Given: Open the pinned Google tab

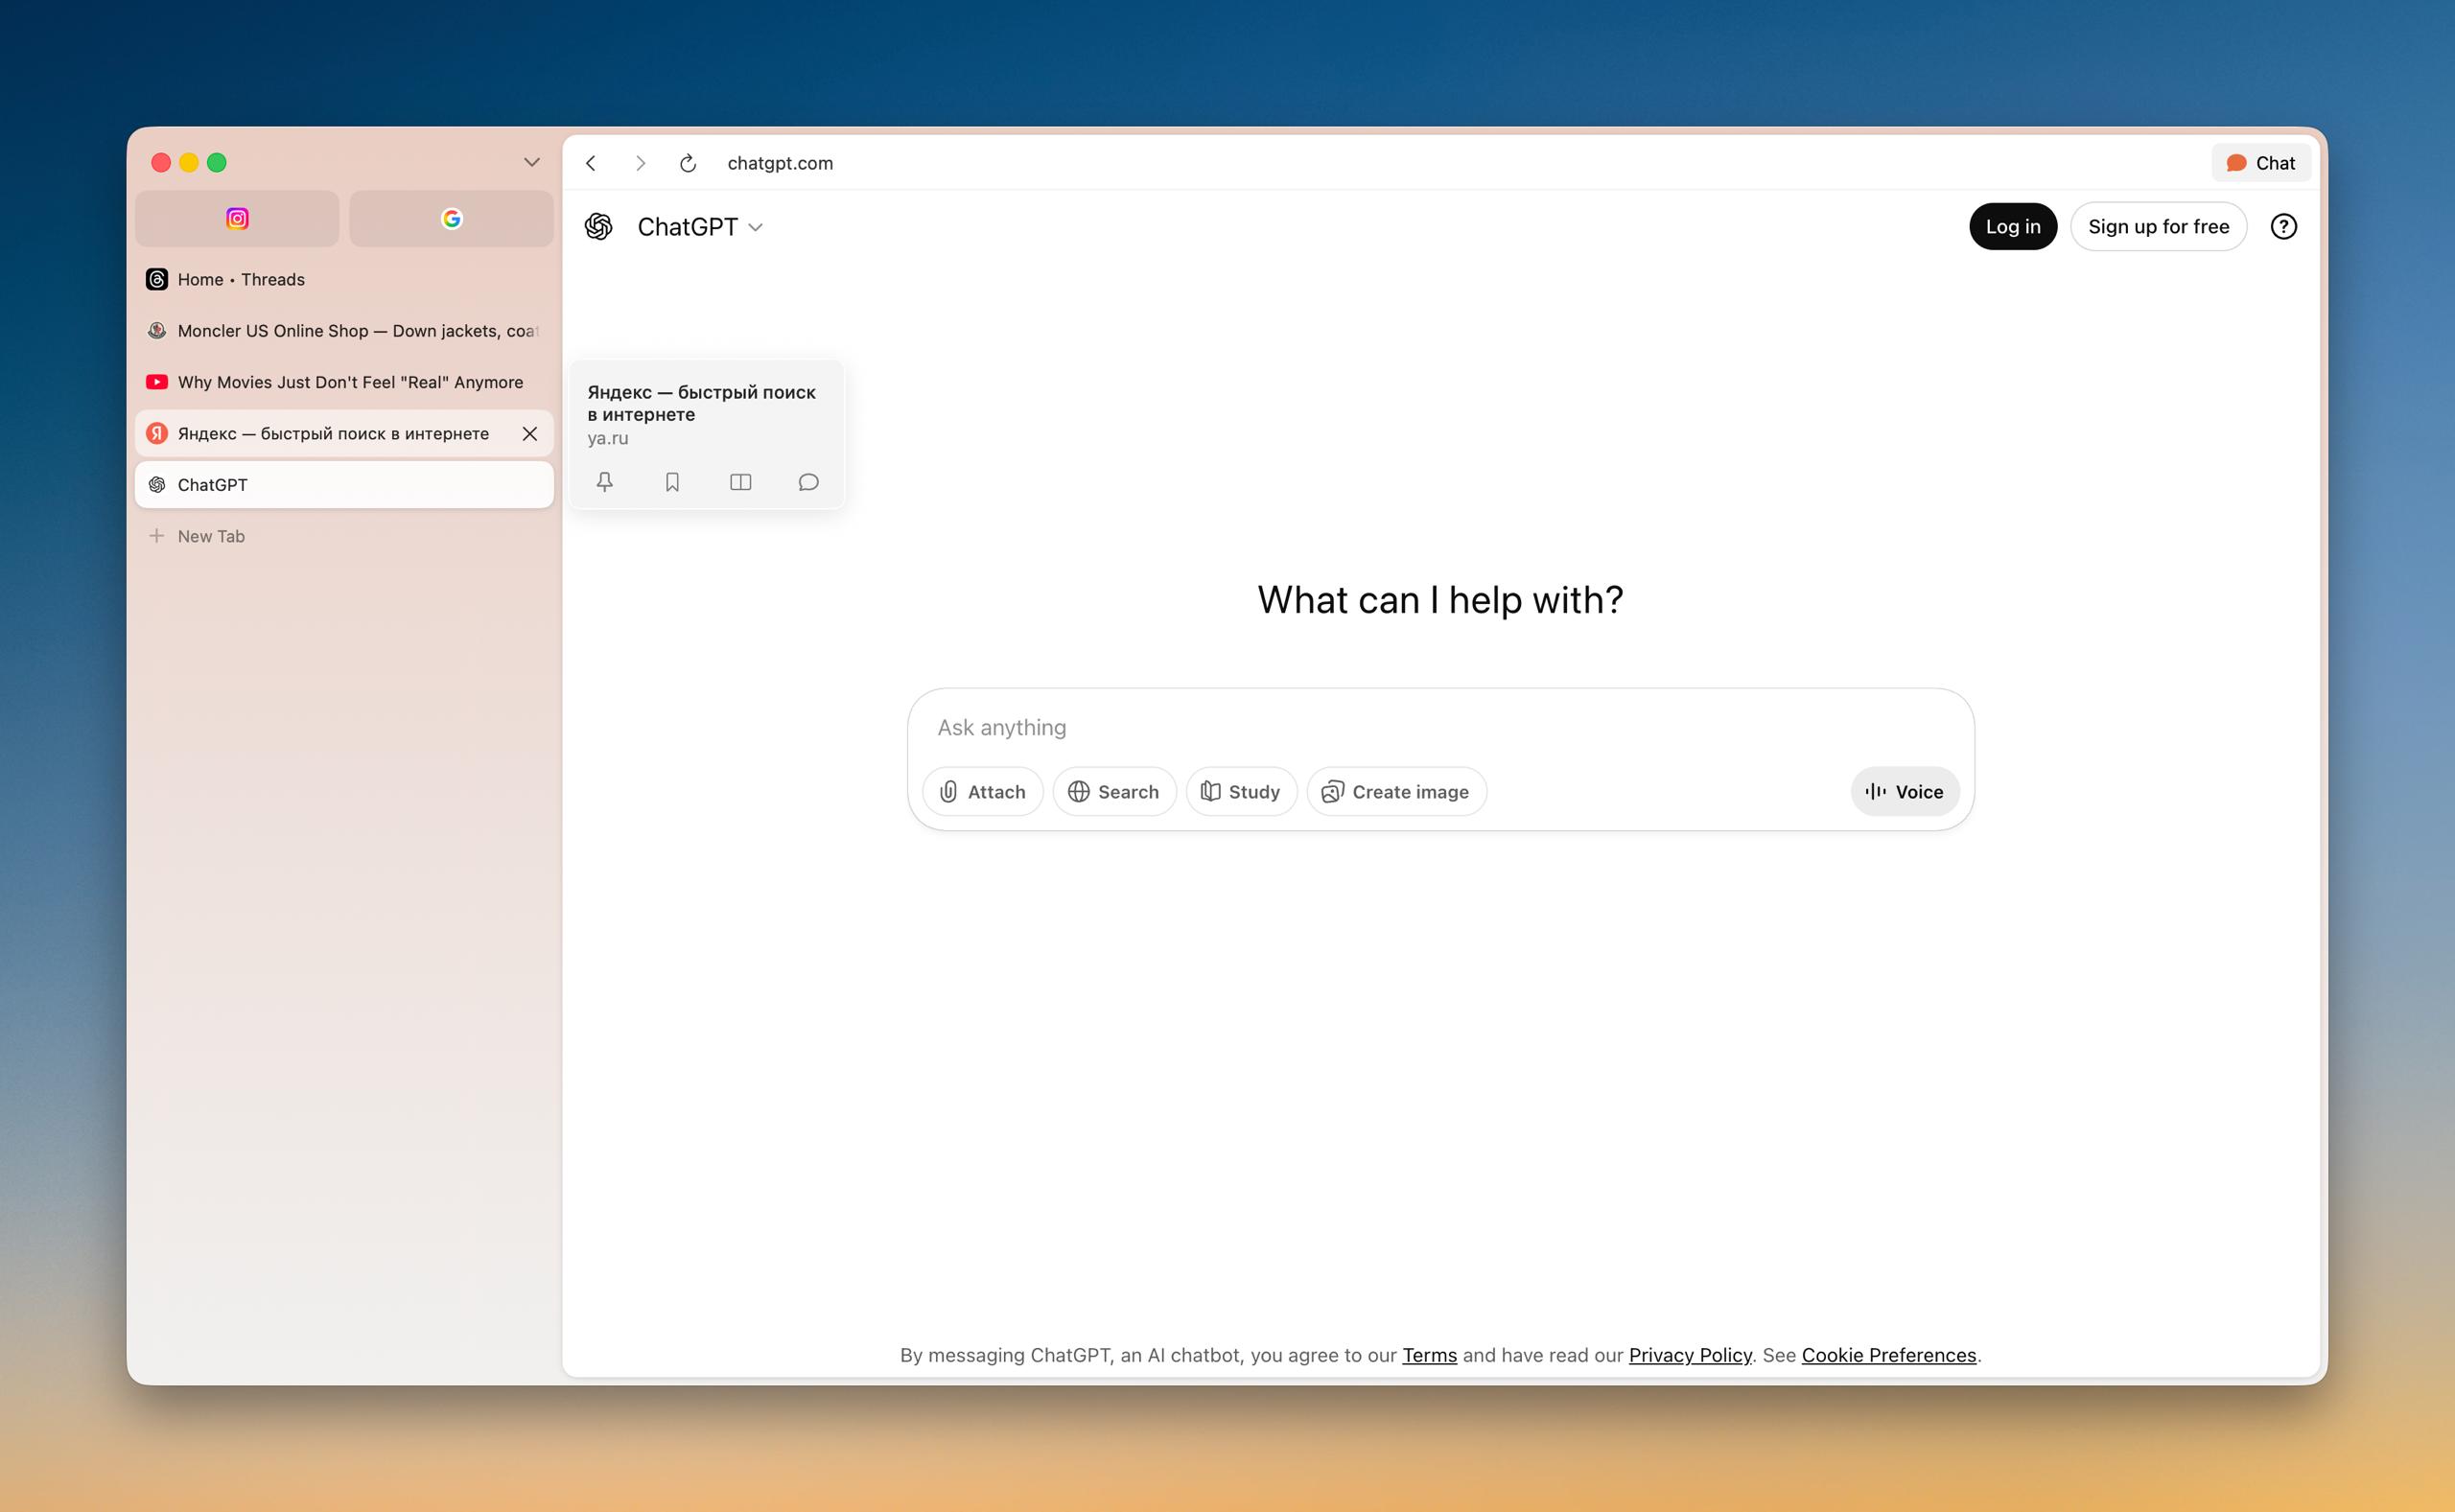Looking at the screenshot, I should click(451, 219).
